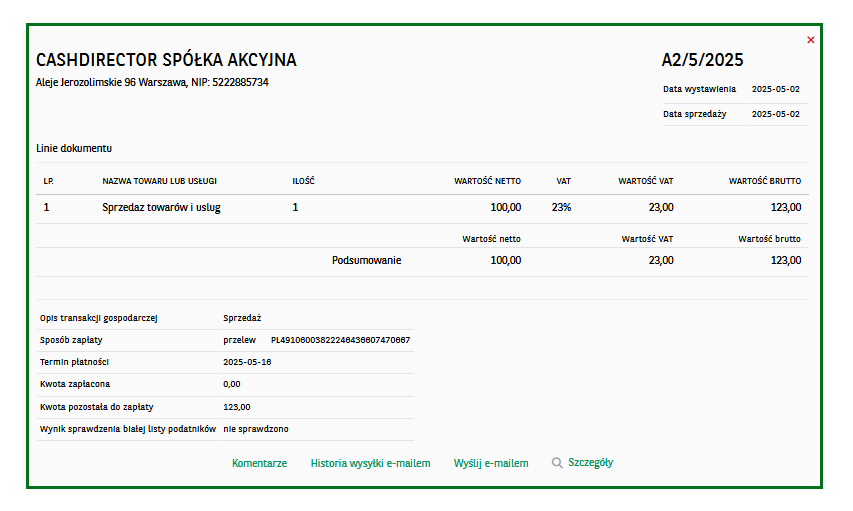853x511 pixels.
Task: Click column header VAT
Action: tap(564, 181)
